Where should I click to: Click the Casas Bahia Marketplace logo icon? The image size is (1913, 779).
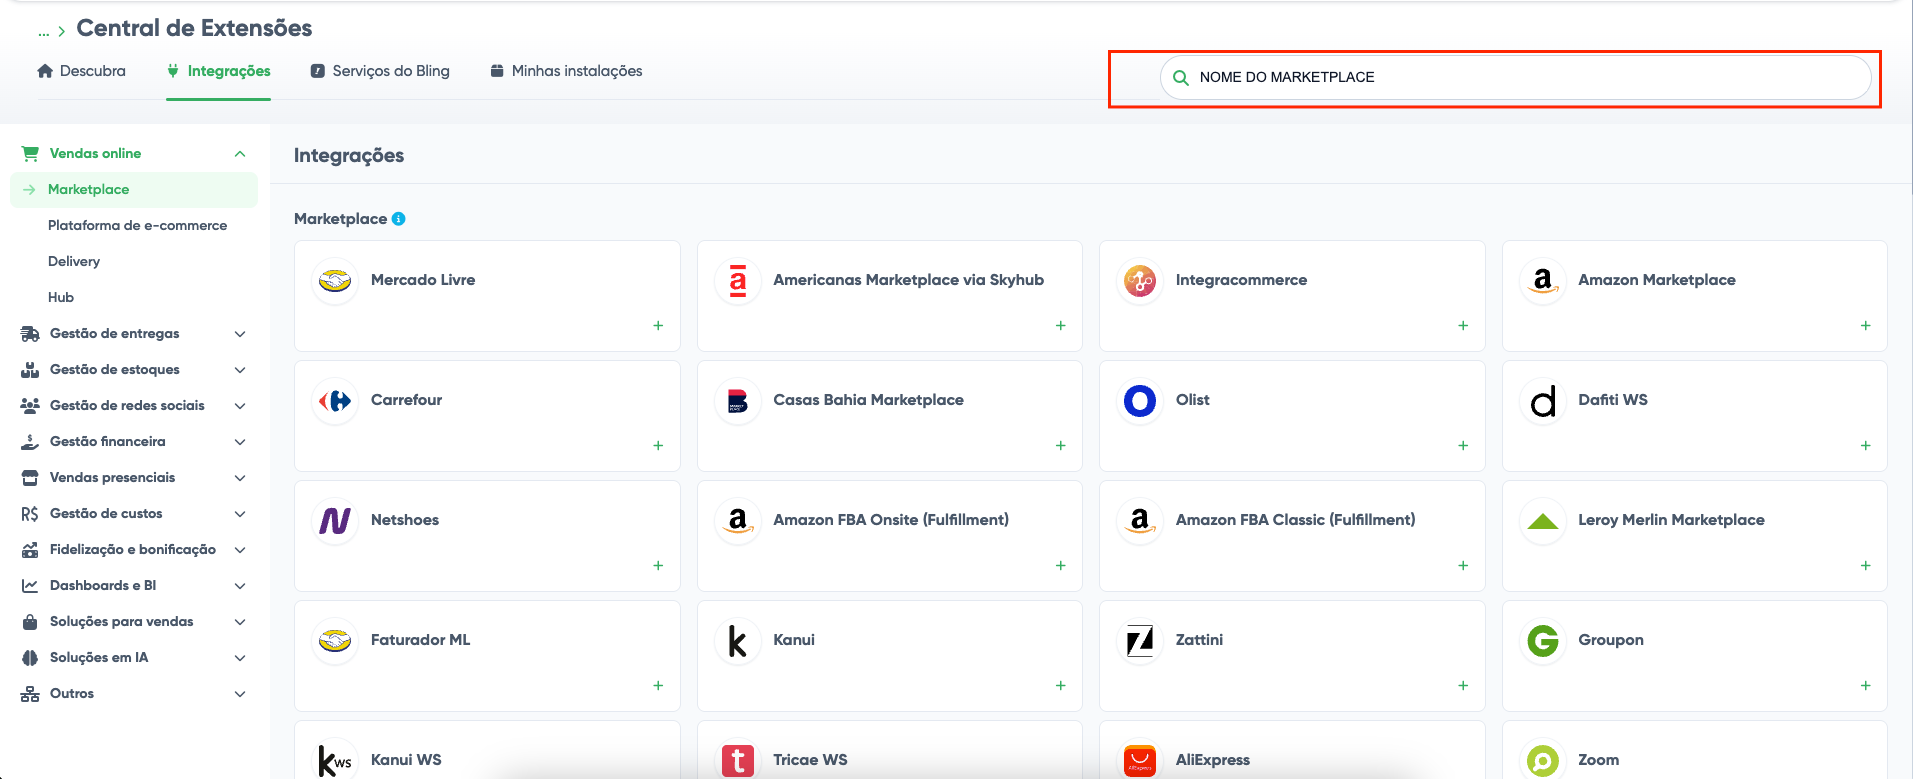pos(738,401)
